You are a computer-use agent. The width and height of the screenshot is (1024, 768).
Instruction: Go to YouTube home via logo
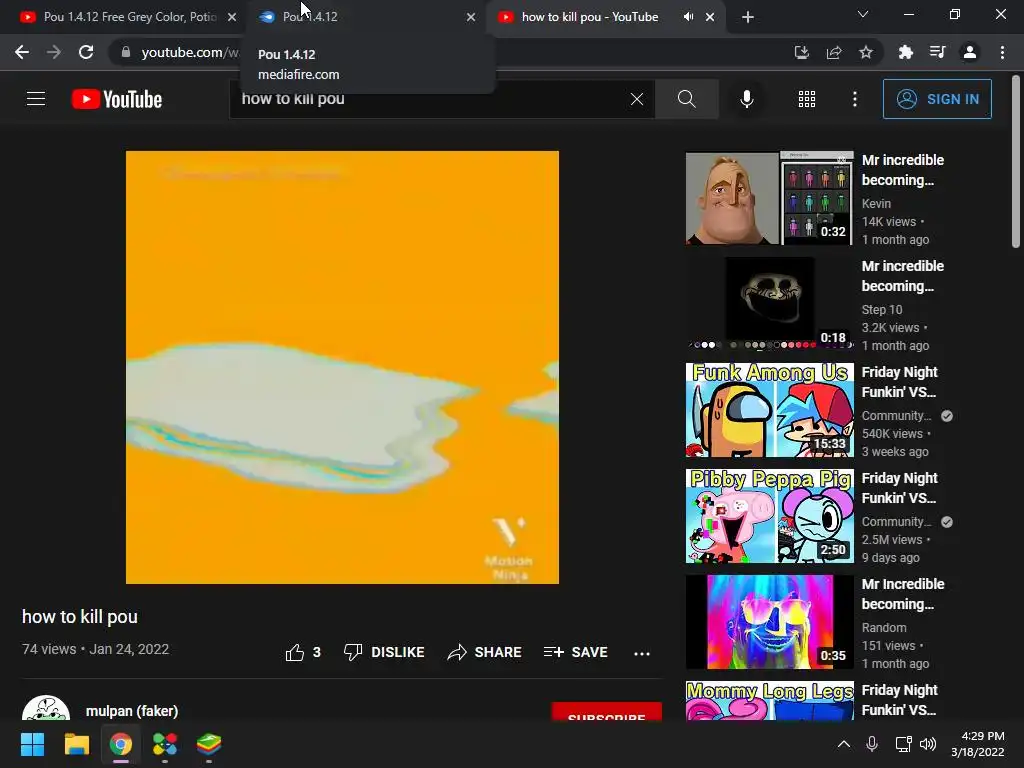click(x=117, y=99)
